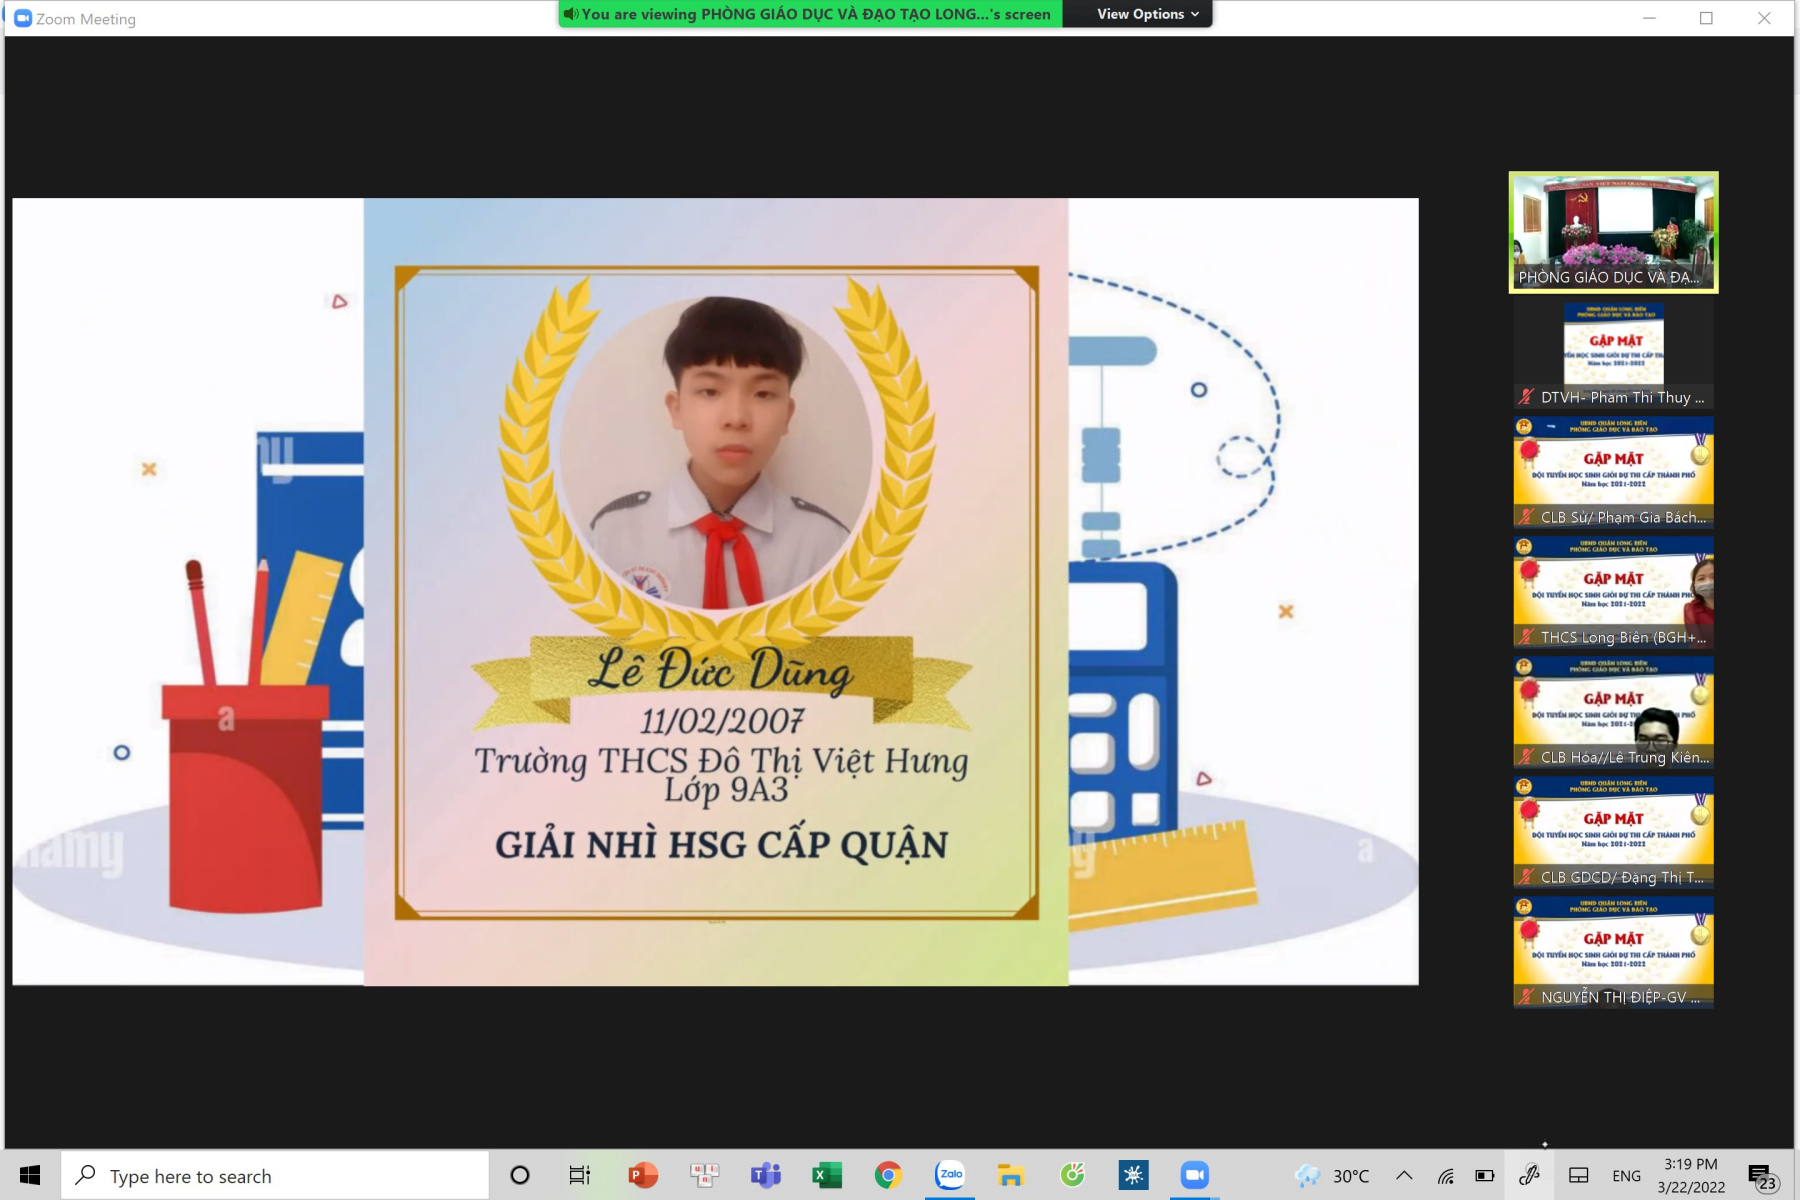Launch Excel from the taskbar

[x=826, y=1175]
